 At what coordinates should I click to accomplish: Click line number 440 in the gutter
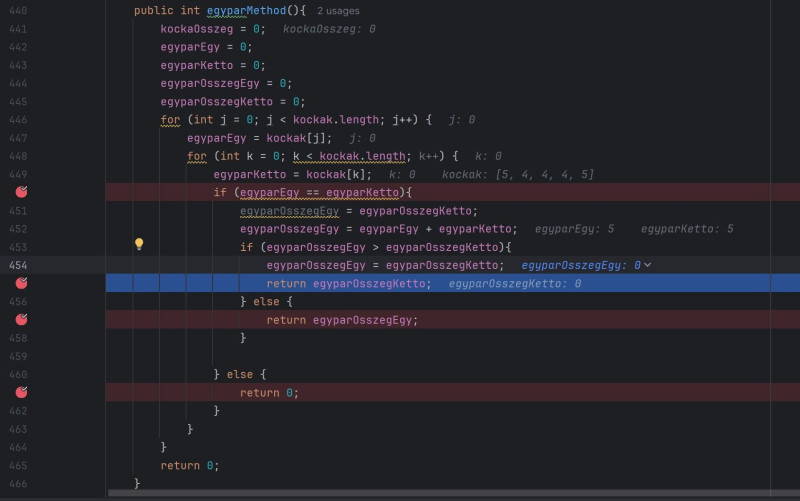coord(18,11)
